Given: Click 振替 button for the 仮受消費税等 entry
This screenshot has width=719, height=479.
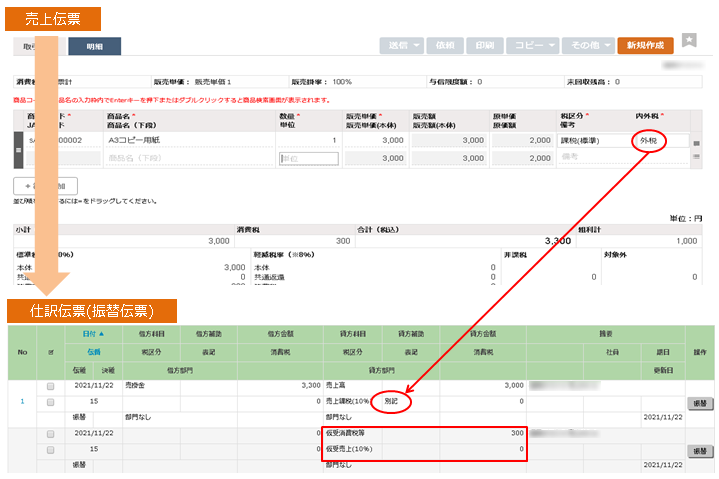Looking at the screenshot, I should tap(701, 451).
